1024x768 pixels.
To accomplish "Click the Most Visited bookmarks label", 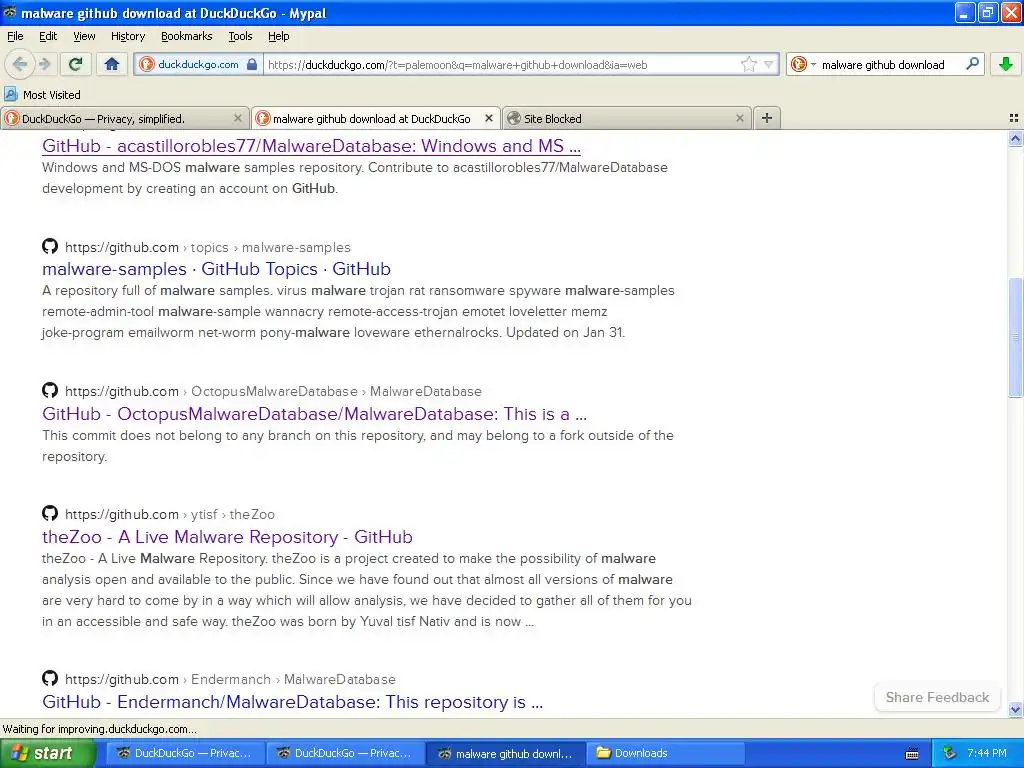I will (x=52, y=95).
